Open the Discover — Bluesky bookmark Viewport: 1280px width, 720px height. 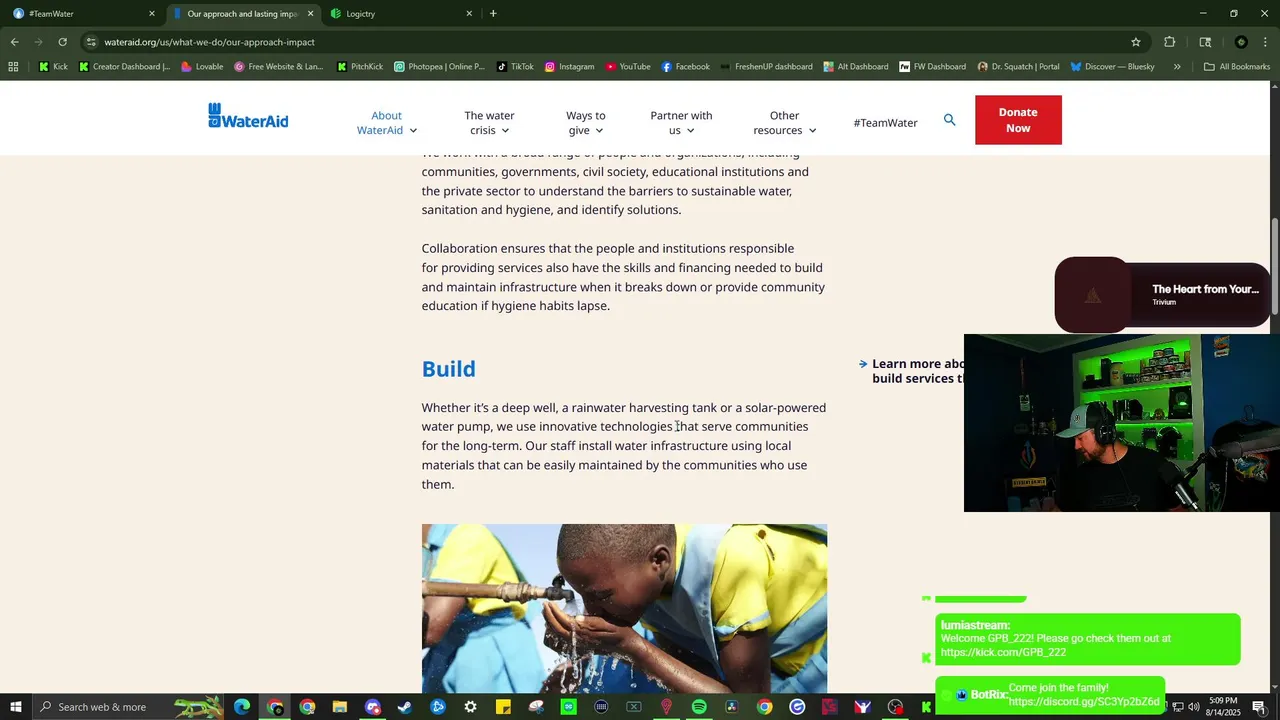1112,67
